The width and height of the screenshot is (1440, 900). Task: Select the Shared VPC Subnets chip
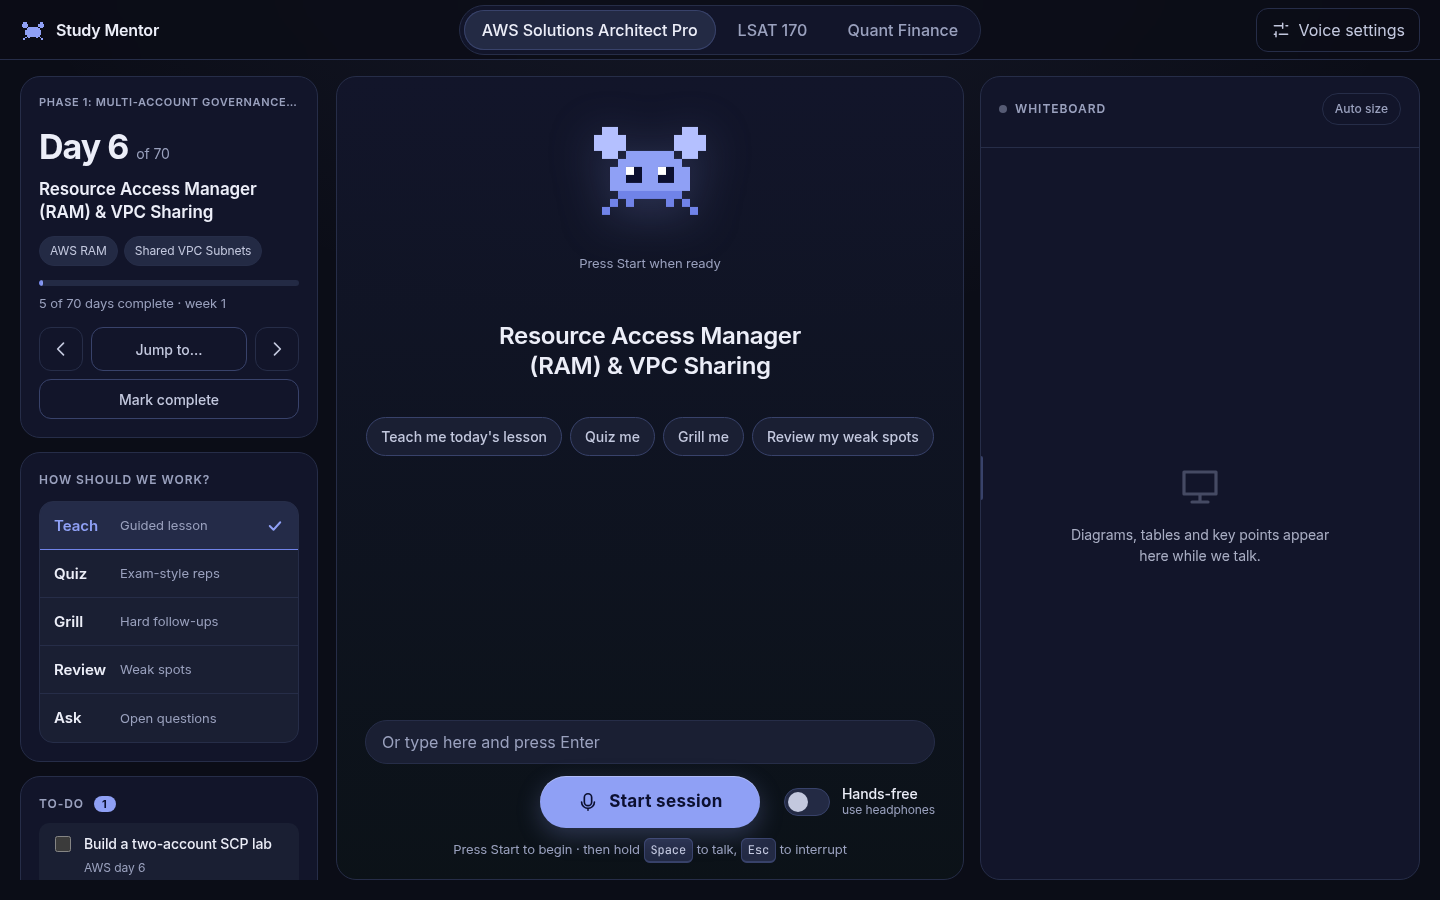point(193,251)
